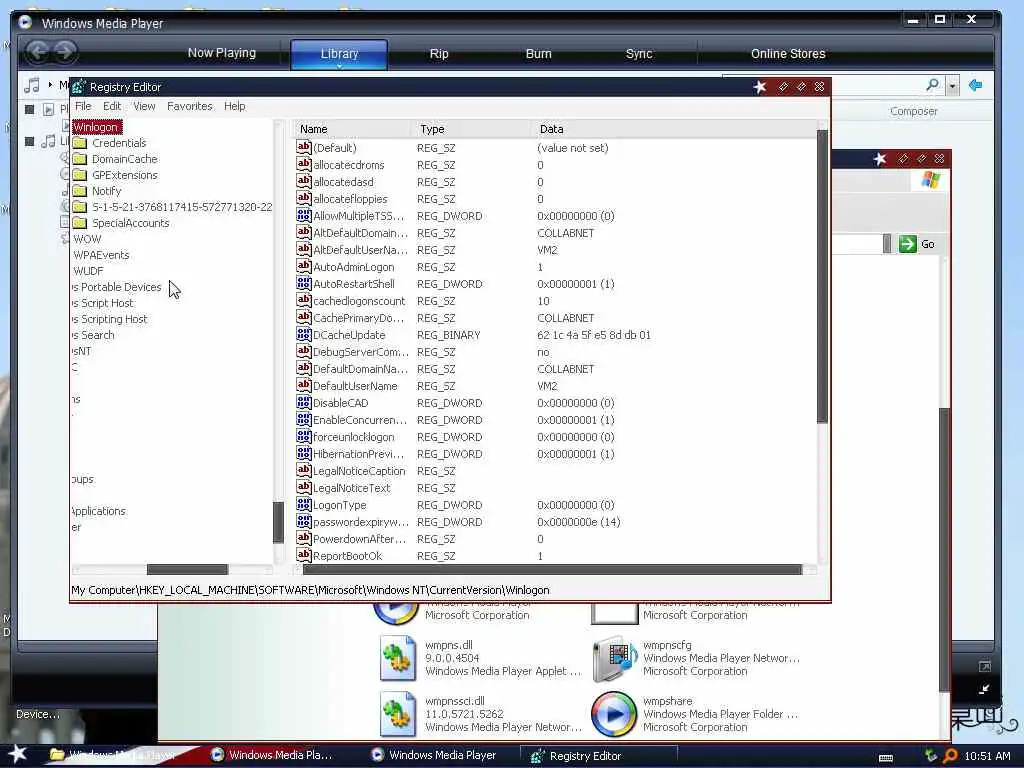Open the Registry Editor Edit menu
The image size is (1024, 768).
pyautogui.click(x=112, y=106)
